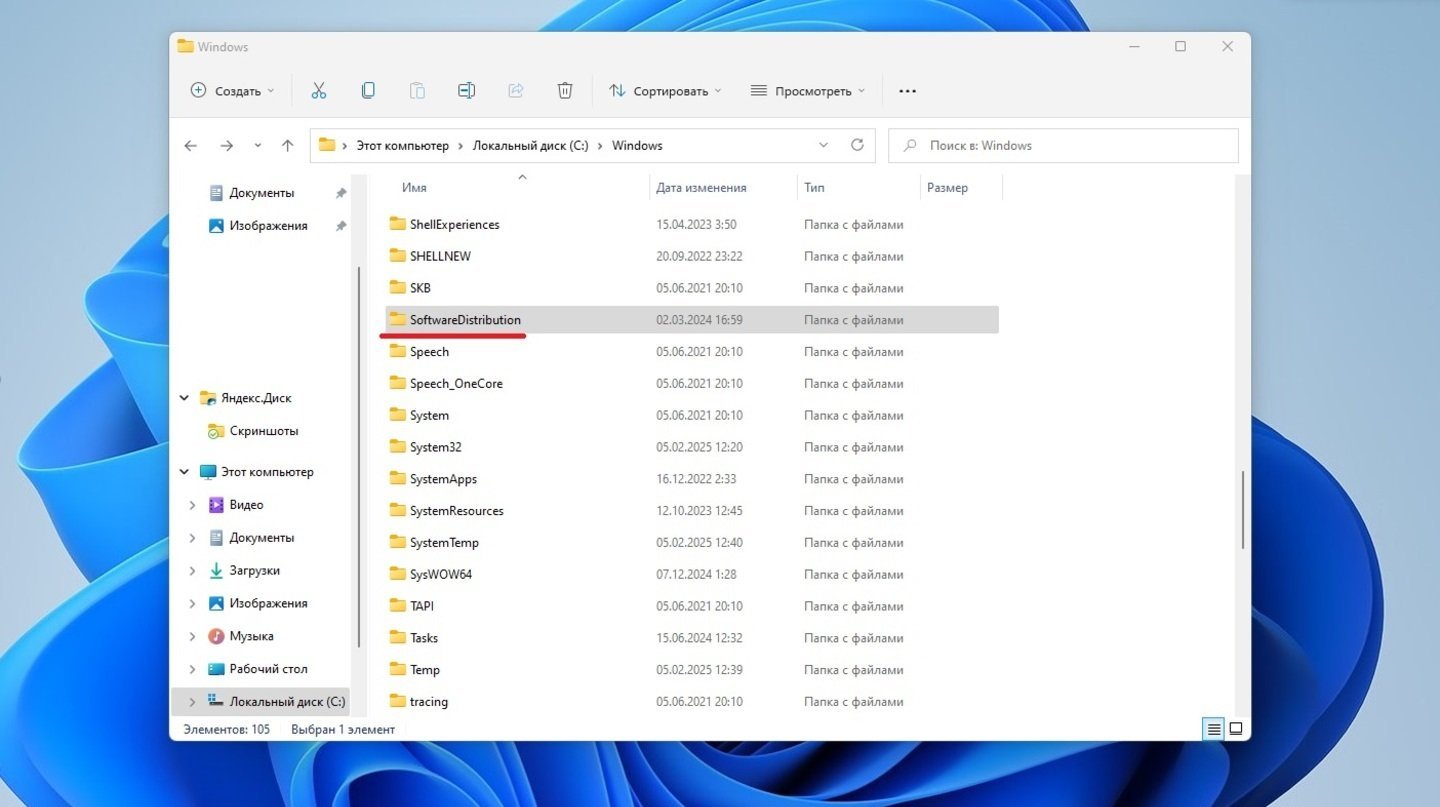This screenshot has height=807, width=1440.
Task: Select the ShellExperiences folder row
Action: 692,225
